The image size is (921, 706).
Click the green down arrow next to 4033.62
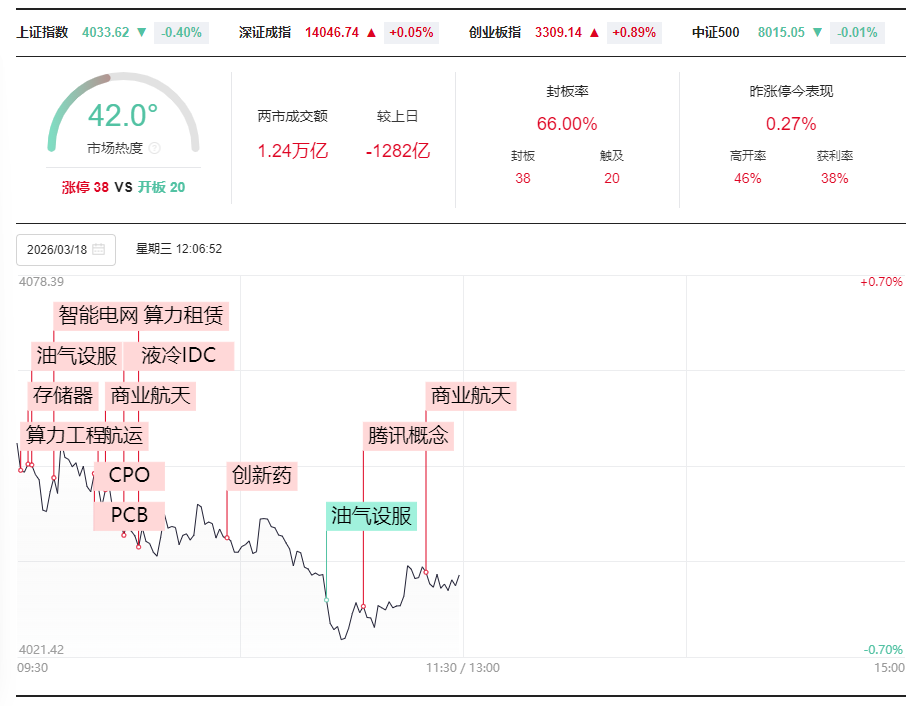tap(141, 32)
